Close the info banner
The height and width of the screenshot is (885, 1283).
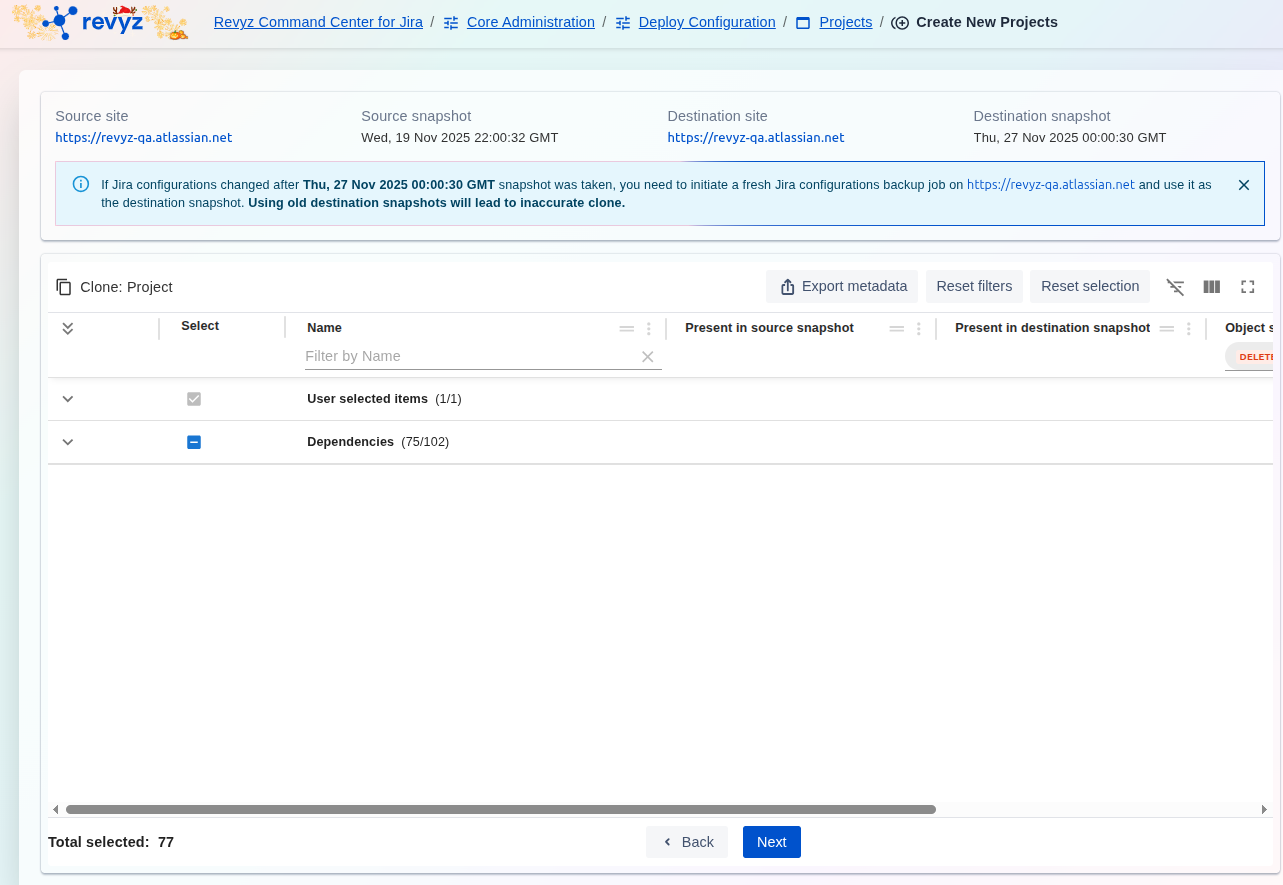coord(1243,185)
